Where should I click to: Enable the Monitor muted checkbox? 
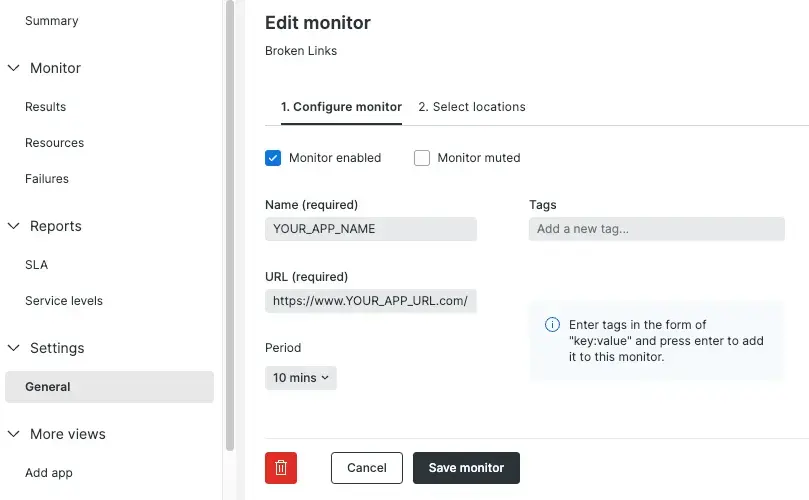coord(422,158)
